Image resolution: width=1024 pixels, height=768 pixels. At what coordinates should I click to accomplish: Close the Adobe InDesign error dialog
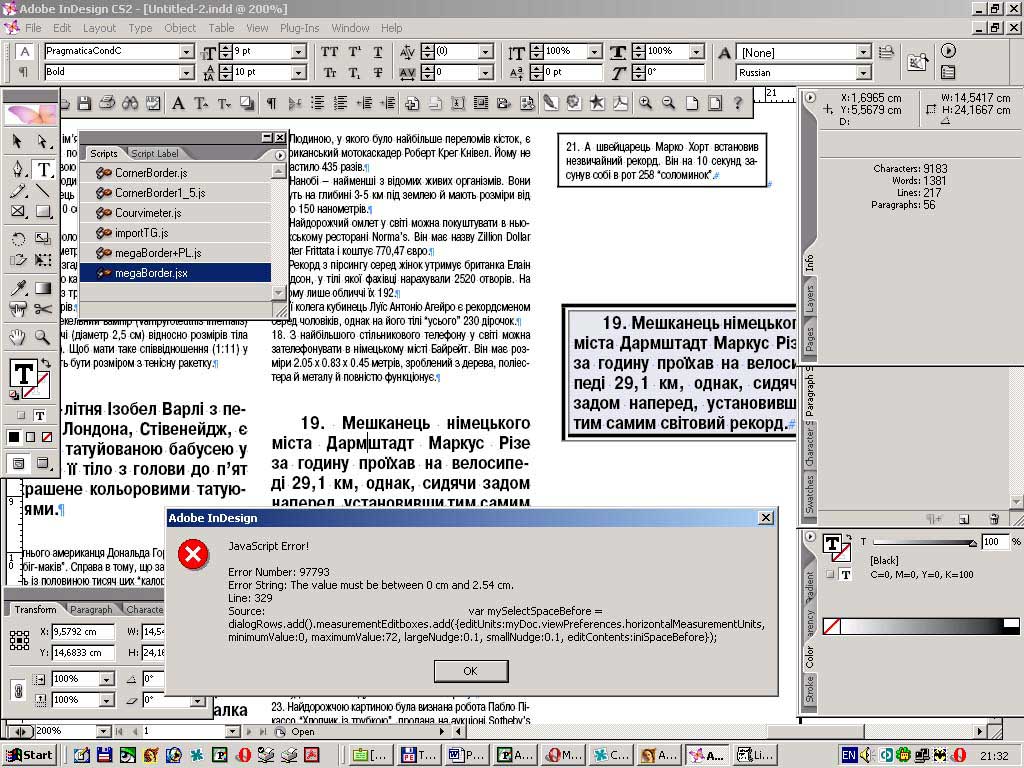(766, 518)
